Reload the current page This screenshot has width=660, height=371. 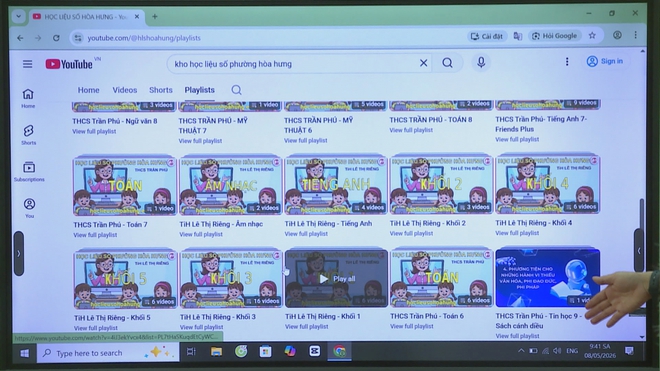[x=56, y=38]
